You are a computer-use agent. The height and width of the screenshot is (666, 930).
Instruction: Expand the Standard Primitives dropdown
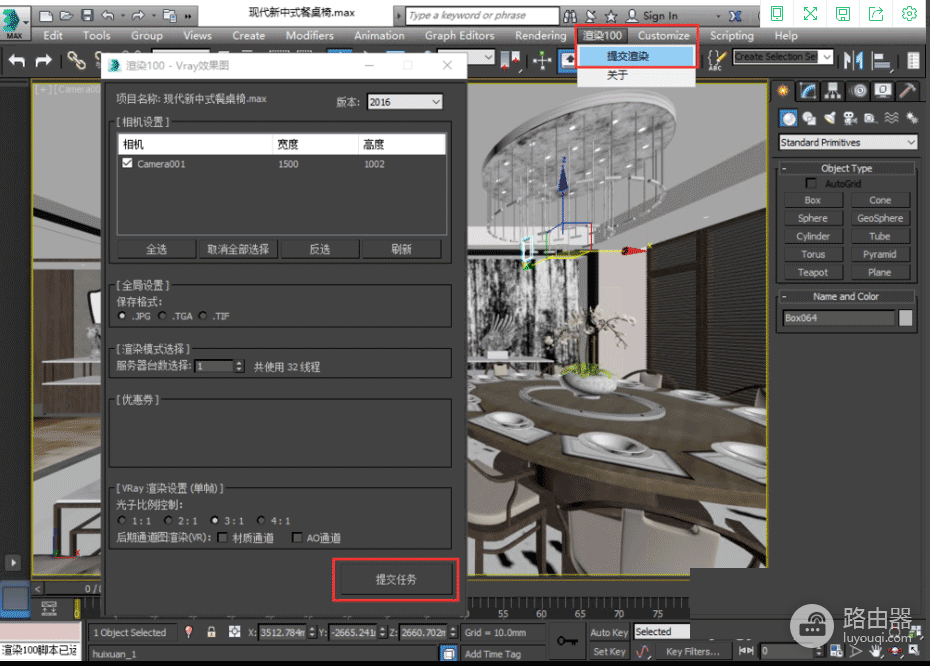pos(848,142)
